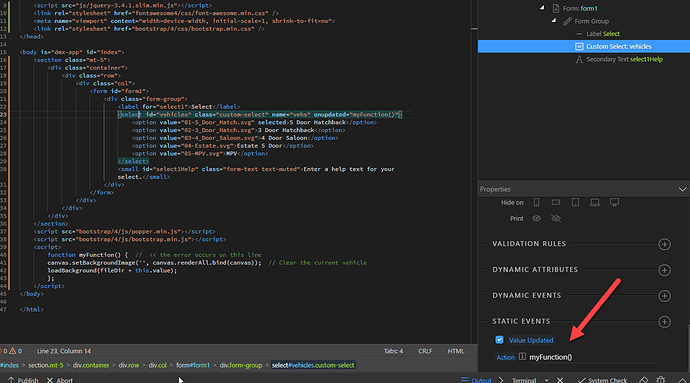The height and width of the screenshot is (383, 690).
Task: Click the trash delete icon
Action: (x=661, y=379)
